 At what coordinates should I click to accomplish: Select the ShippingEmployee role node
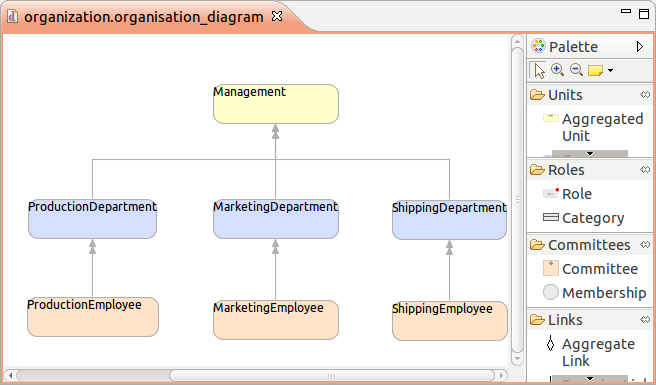coord(450,321)
